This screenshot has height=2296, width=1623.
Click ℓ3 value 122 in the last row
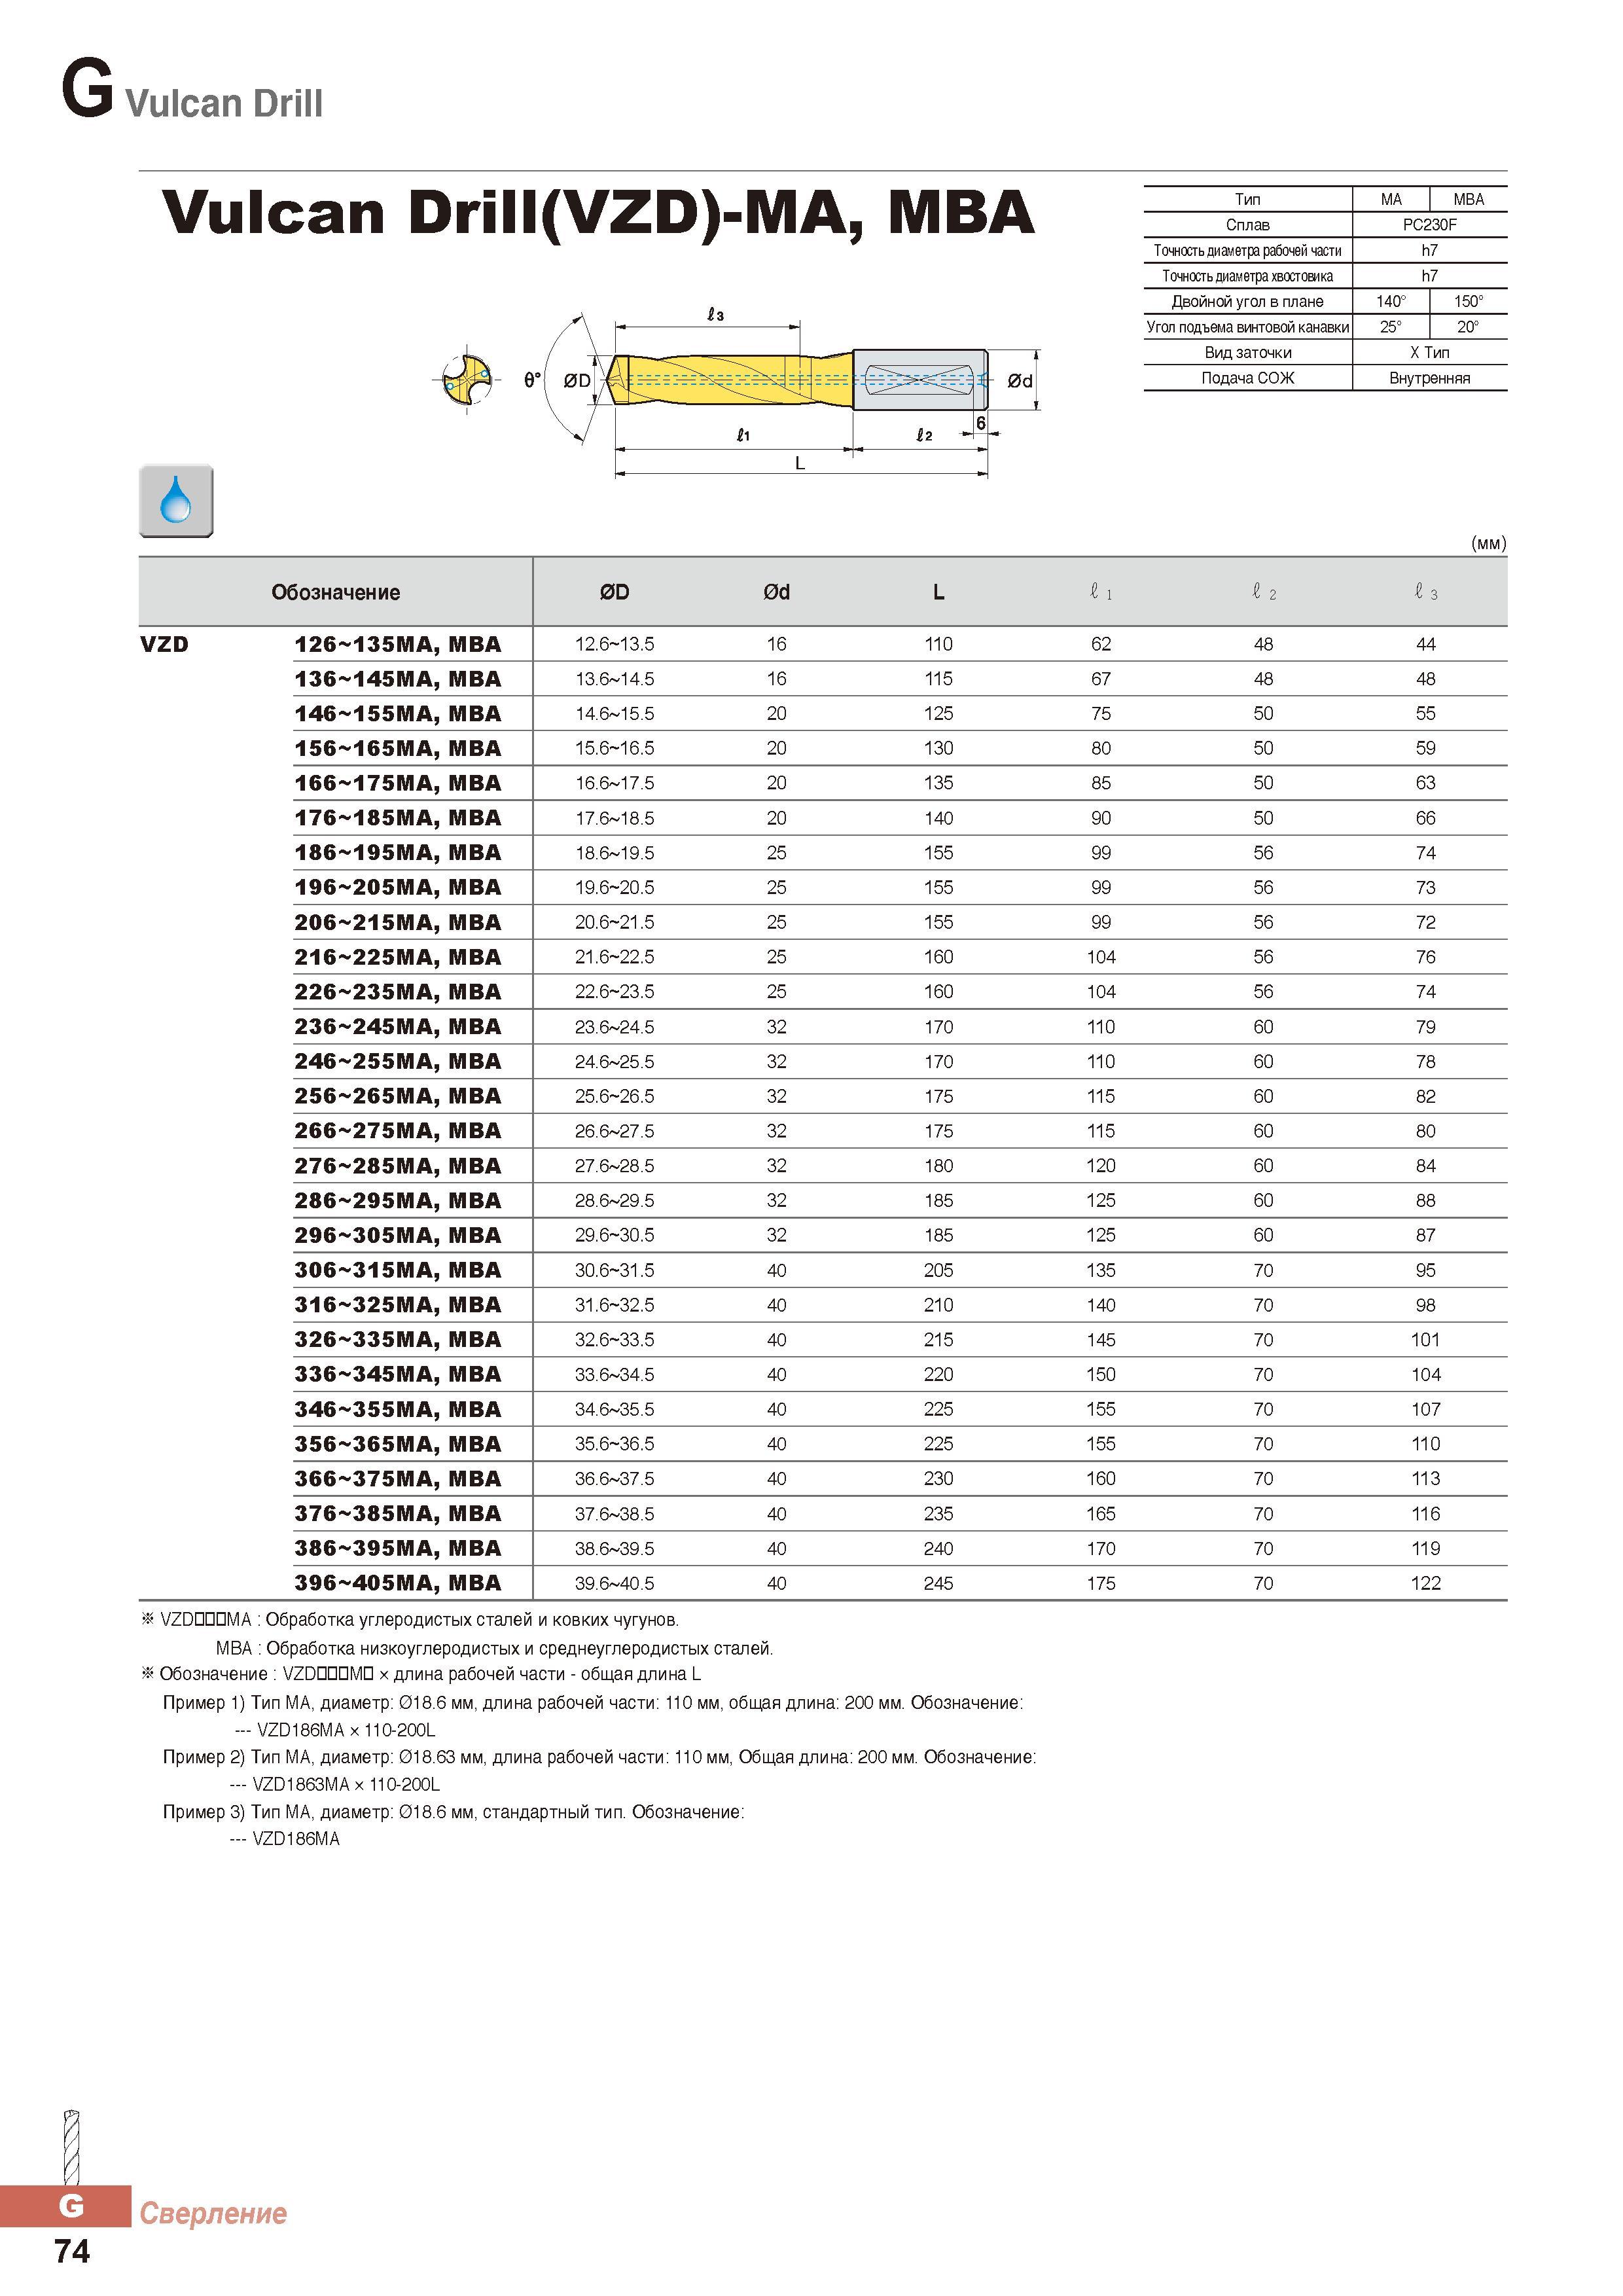click(x=1426, y=1583)
